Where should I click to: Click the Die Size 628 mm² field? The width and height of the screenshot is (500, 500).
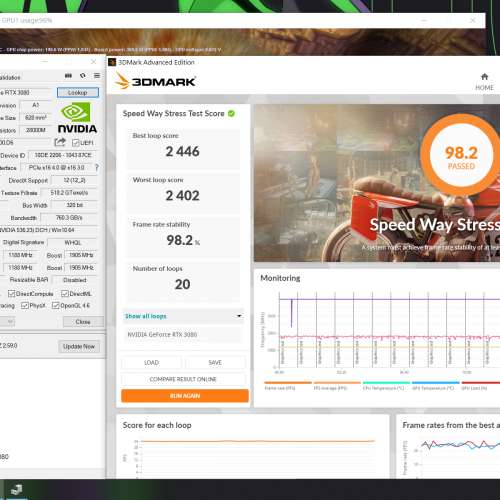click(36, 118)
